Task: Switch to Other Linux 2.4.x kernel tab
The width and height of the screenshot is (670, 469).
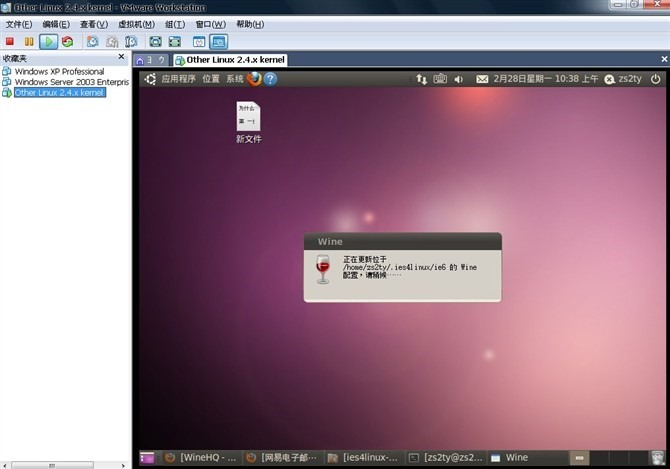Action: [x=231, y=60]
